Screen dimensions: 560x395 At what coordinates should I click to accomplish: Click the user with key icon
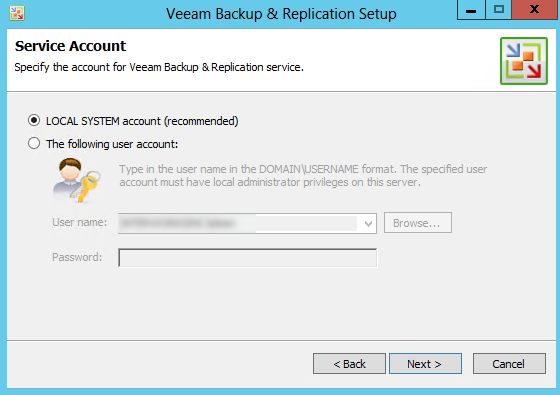(76, 180)
